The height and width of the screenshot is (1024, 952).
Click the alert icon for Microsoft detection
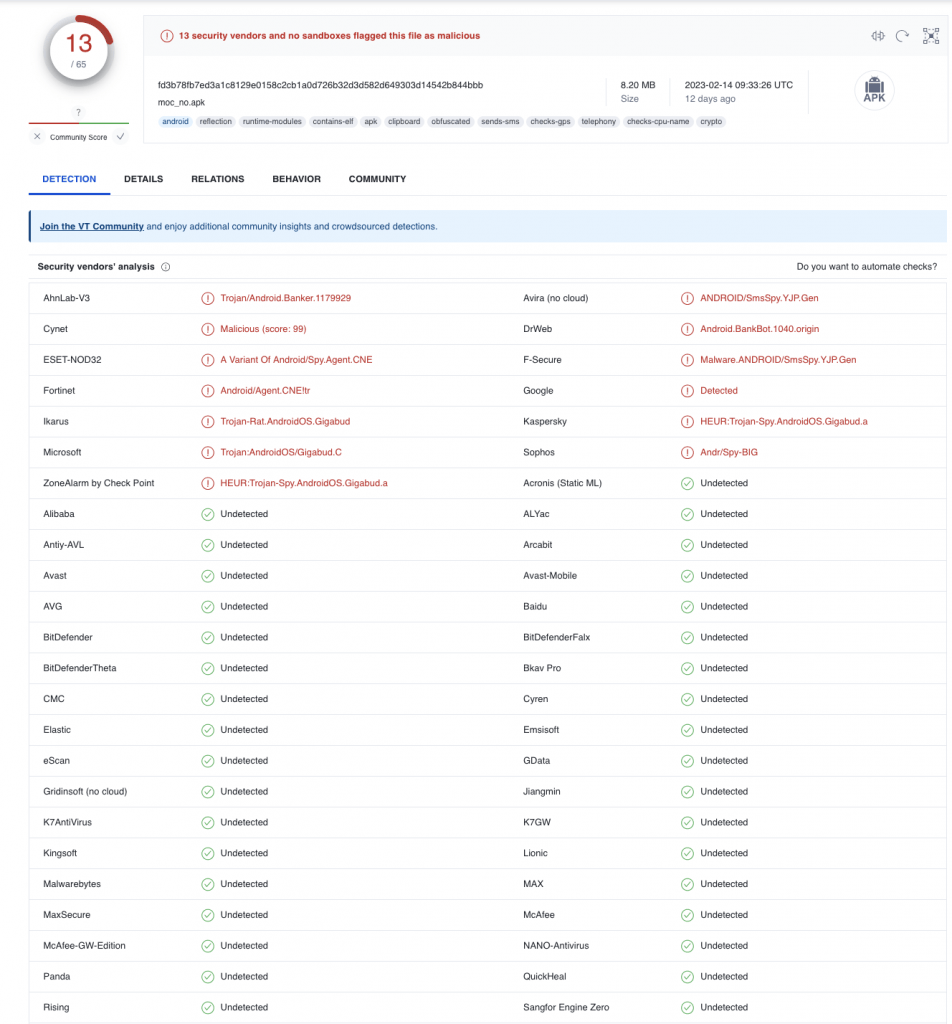[x=208, y=453]
